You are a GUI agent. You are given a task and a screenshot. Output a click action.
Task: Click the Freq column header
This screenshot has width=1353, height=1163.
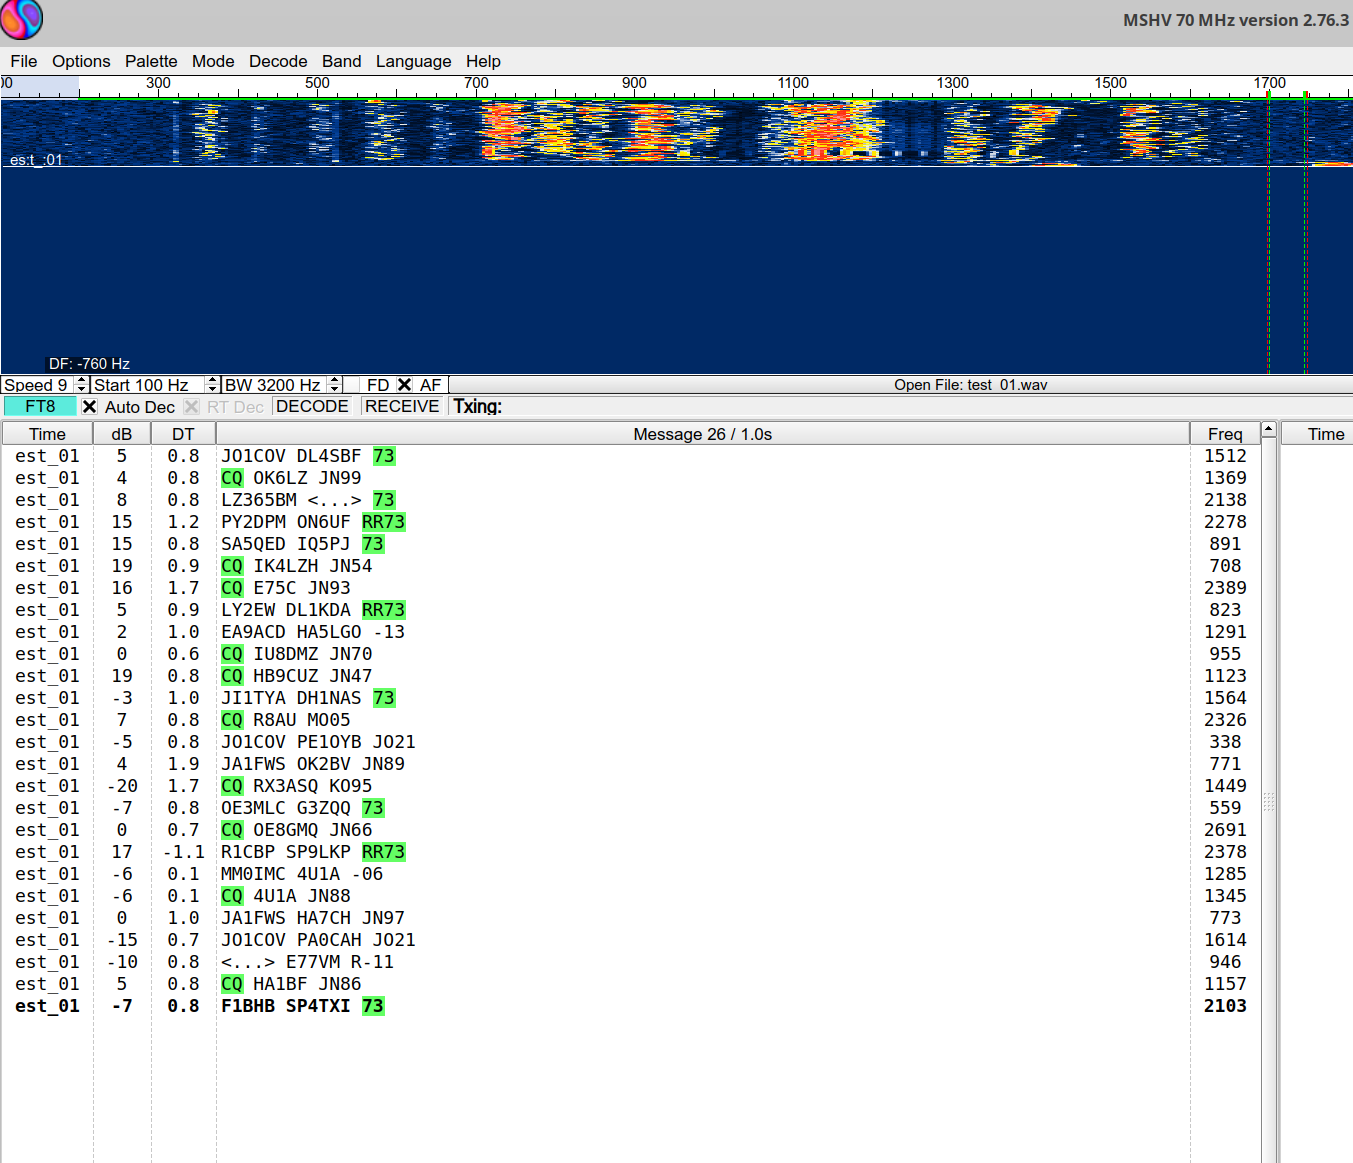1224,434
